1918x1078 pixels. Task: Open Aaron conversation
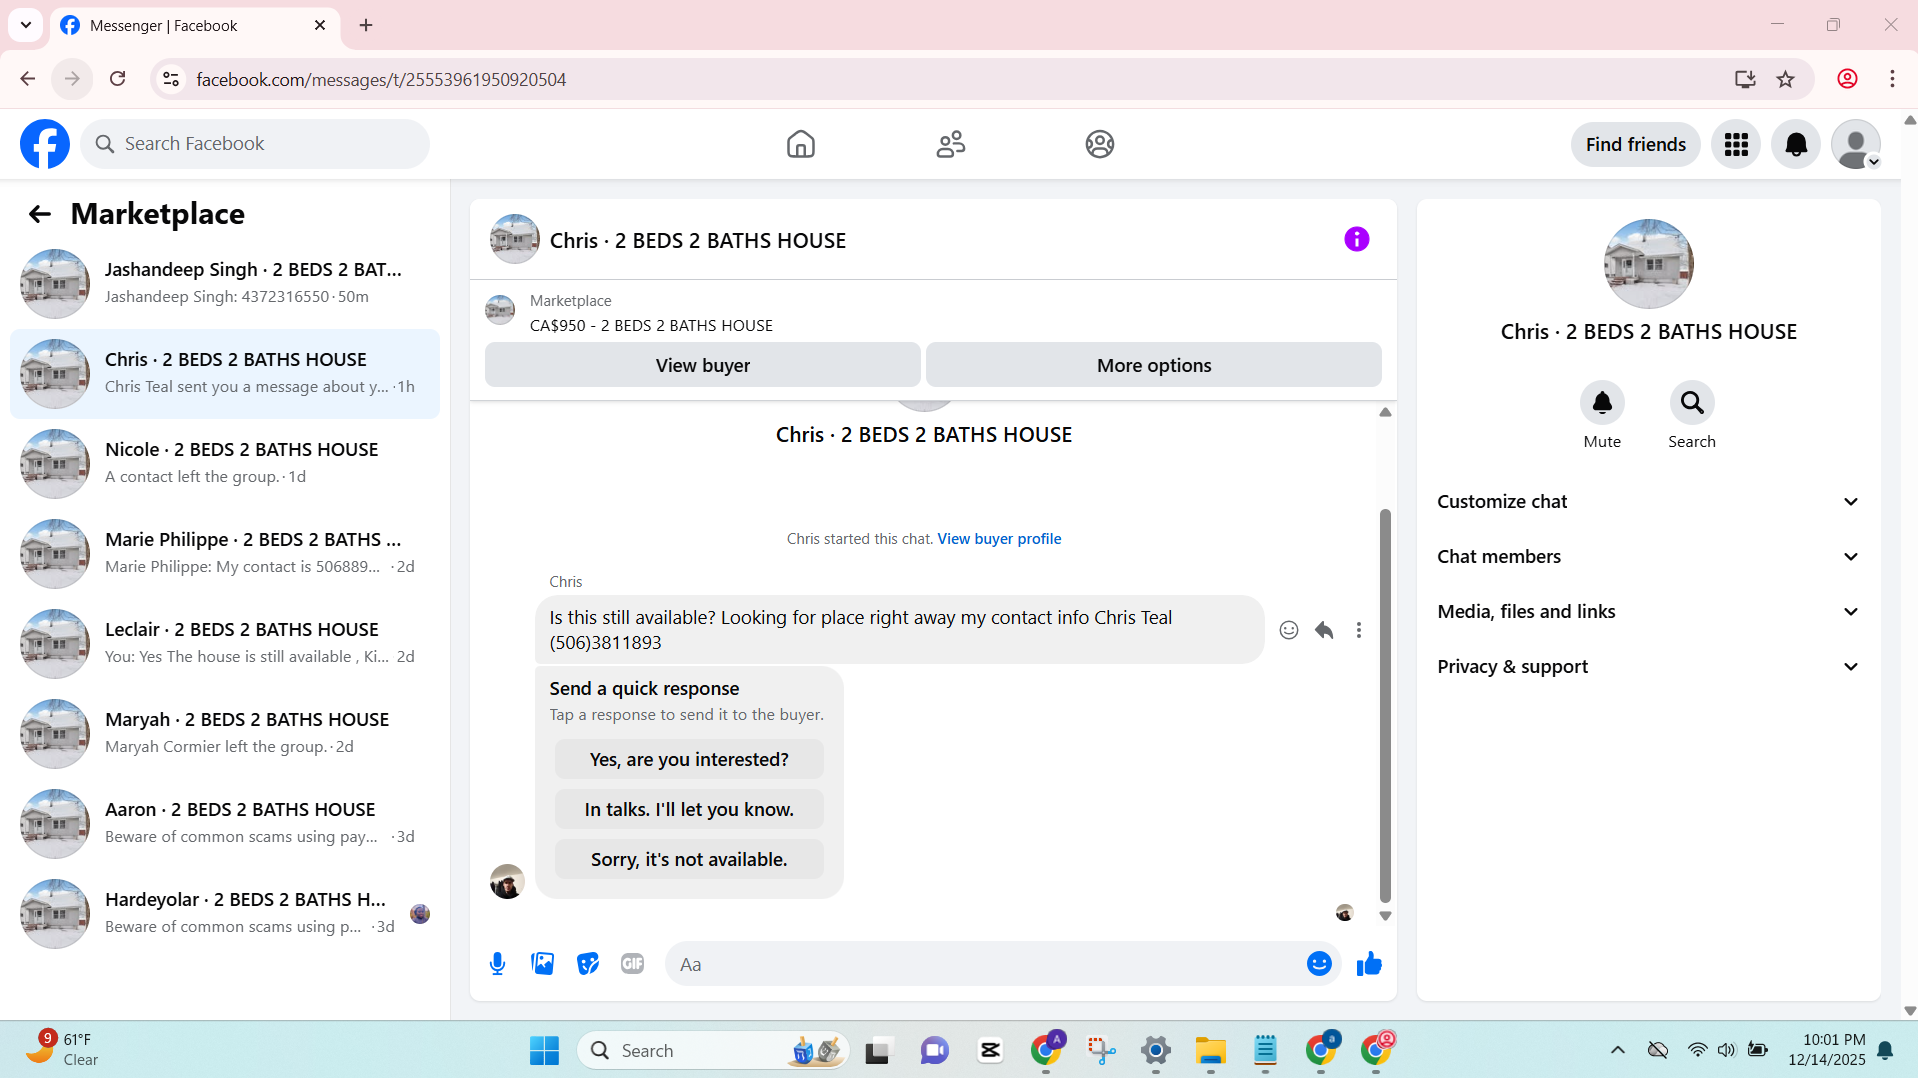point(225,824)
